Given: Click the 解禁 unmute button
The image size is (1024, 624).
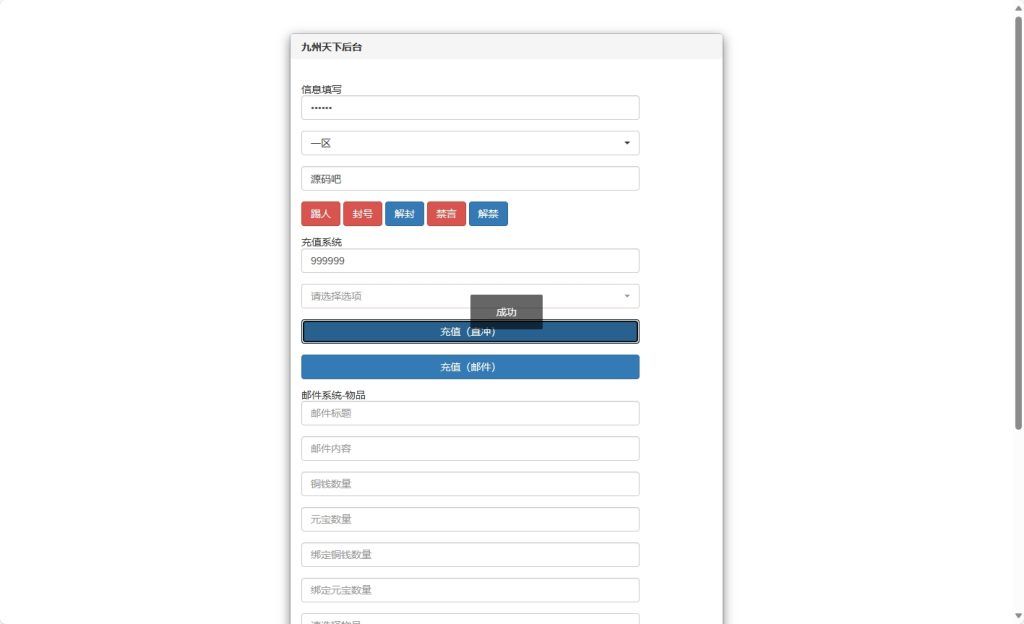Looking at the screenshot, I should [x=488, y=214].
